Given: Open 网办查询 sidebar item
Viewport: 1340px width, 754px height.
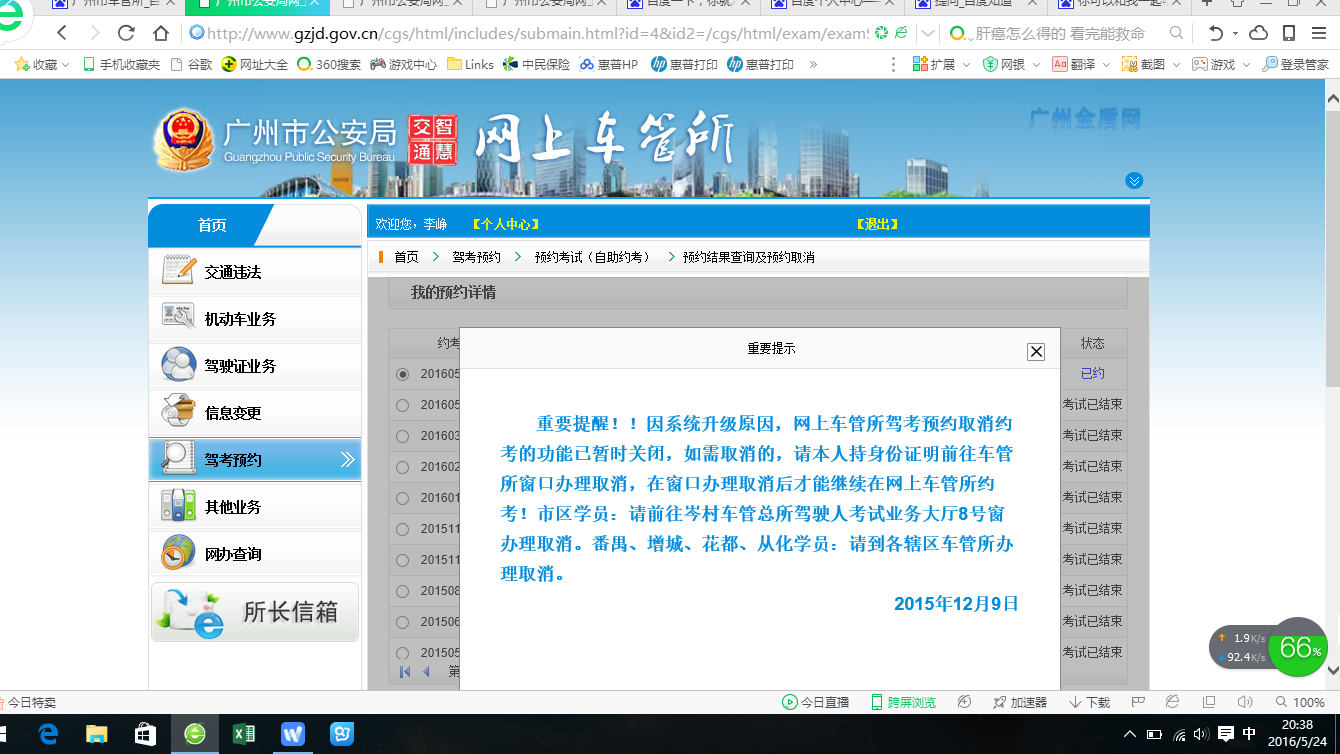Looking at the screenshot, I should (255, 554).
